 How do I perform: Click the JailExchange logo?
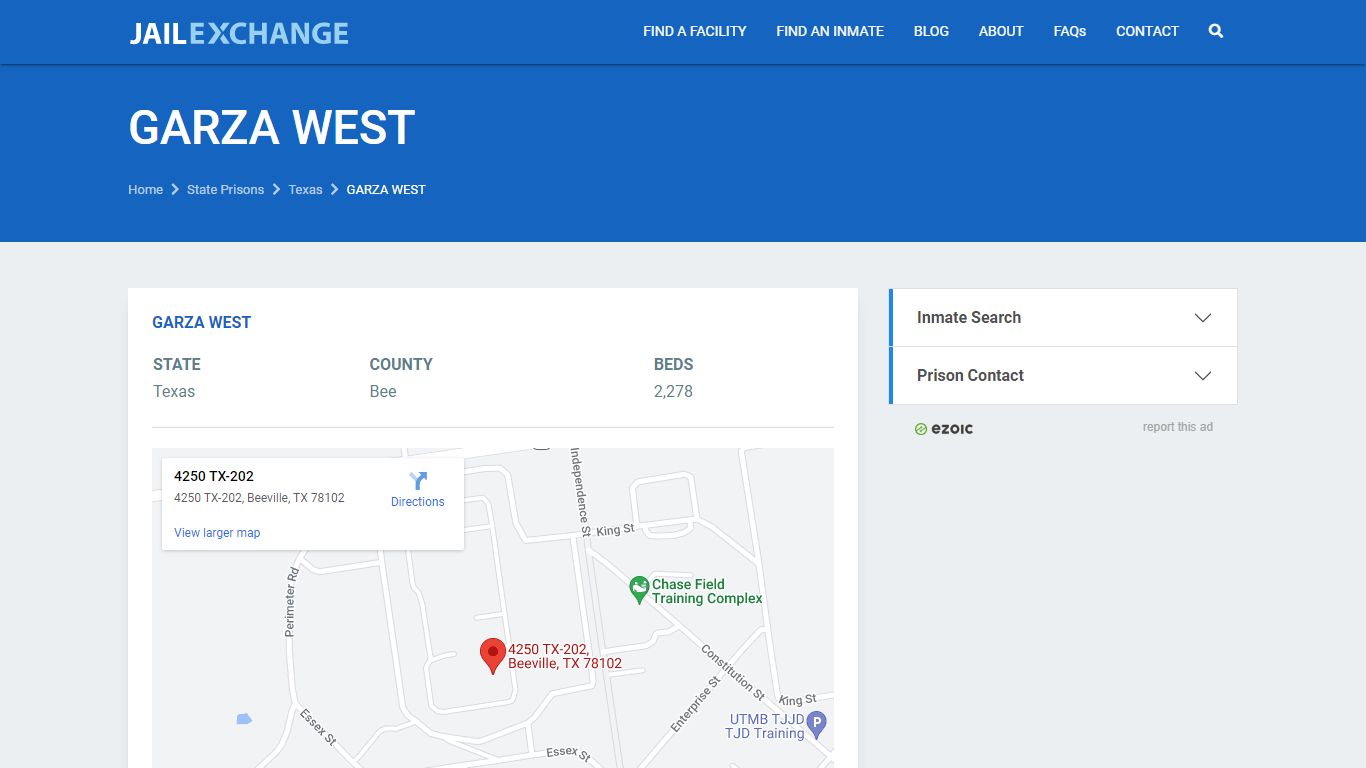tap(239, 33)
